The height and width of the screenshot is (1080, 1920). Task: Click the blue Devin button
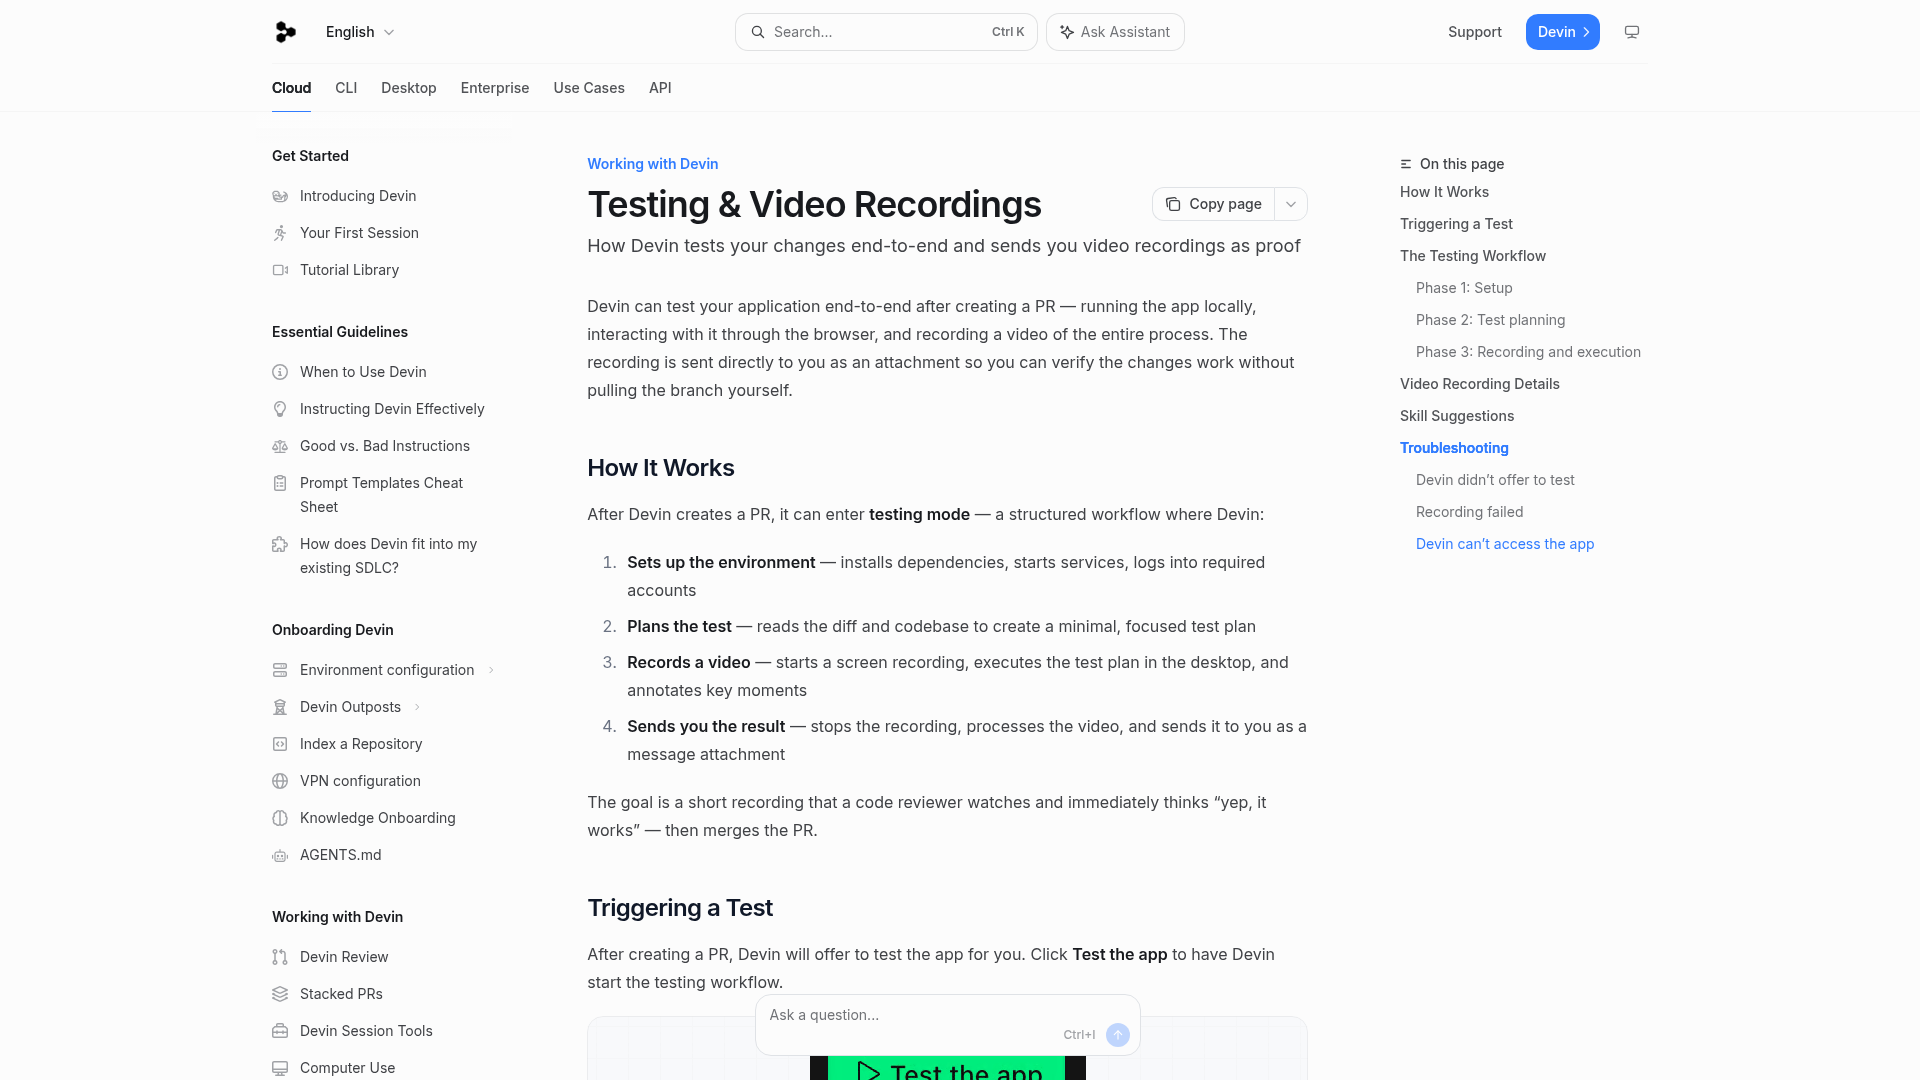[1563, 32]
